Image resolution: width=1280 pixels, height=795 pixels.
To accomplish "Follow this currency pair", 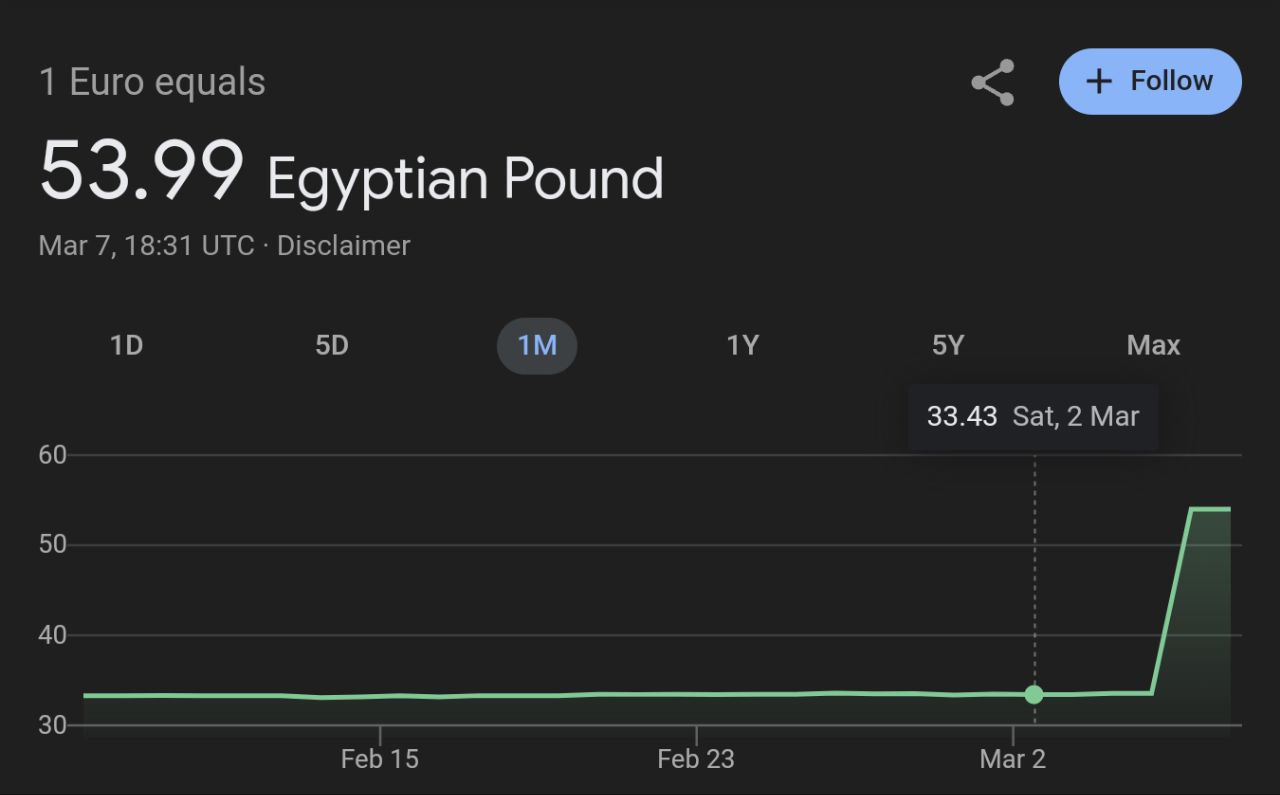I will [x=1150, y=81].
